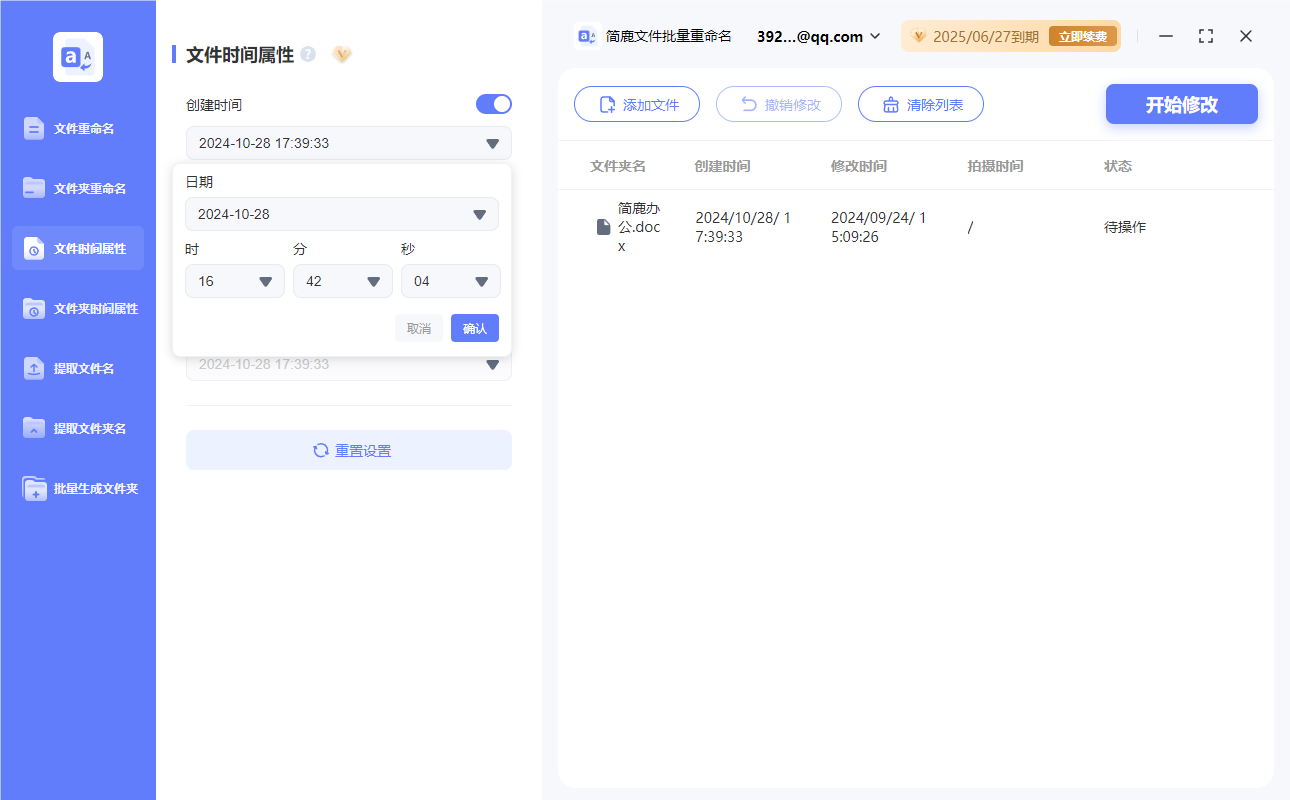Select the 文件夹重命名 sidebar tool
1290x800 pixels.
(77, 188)
